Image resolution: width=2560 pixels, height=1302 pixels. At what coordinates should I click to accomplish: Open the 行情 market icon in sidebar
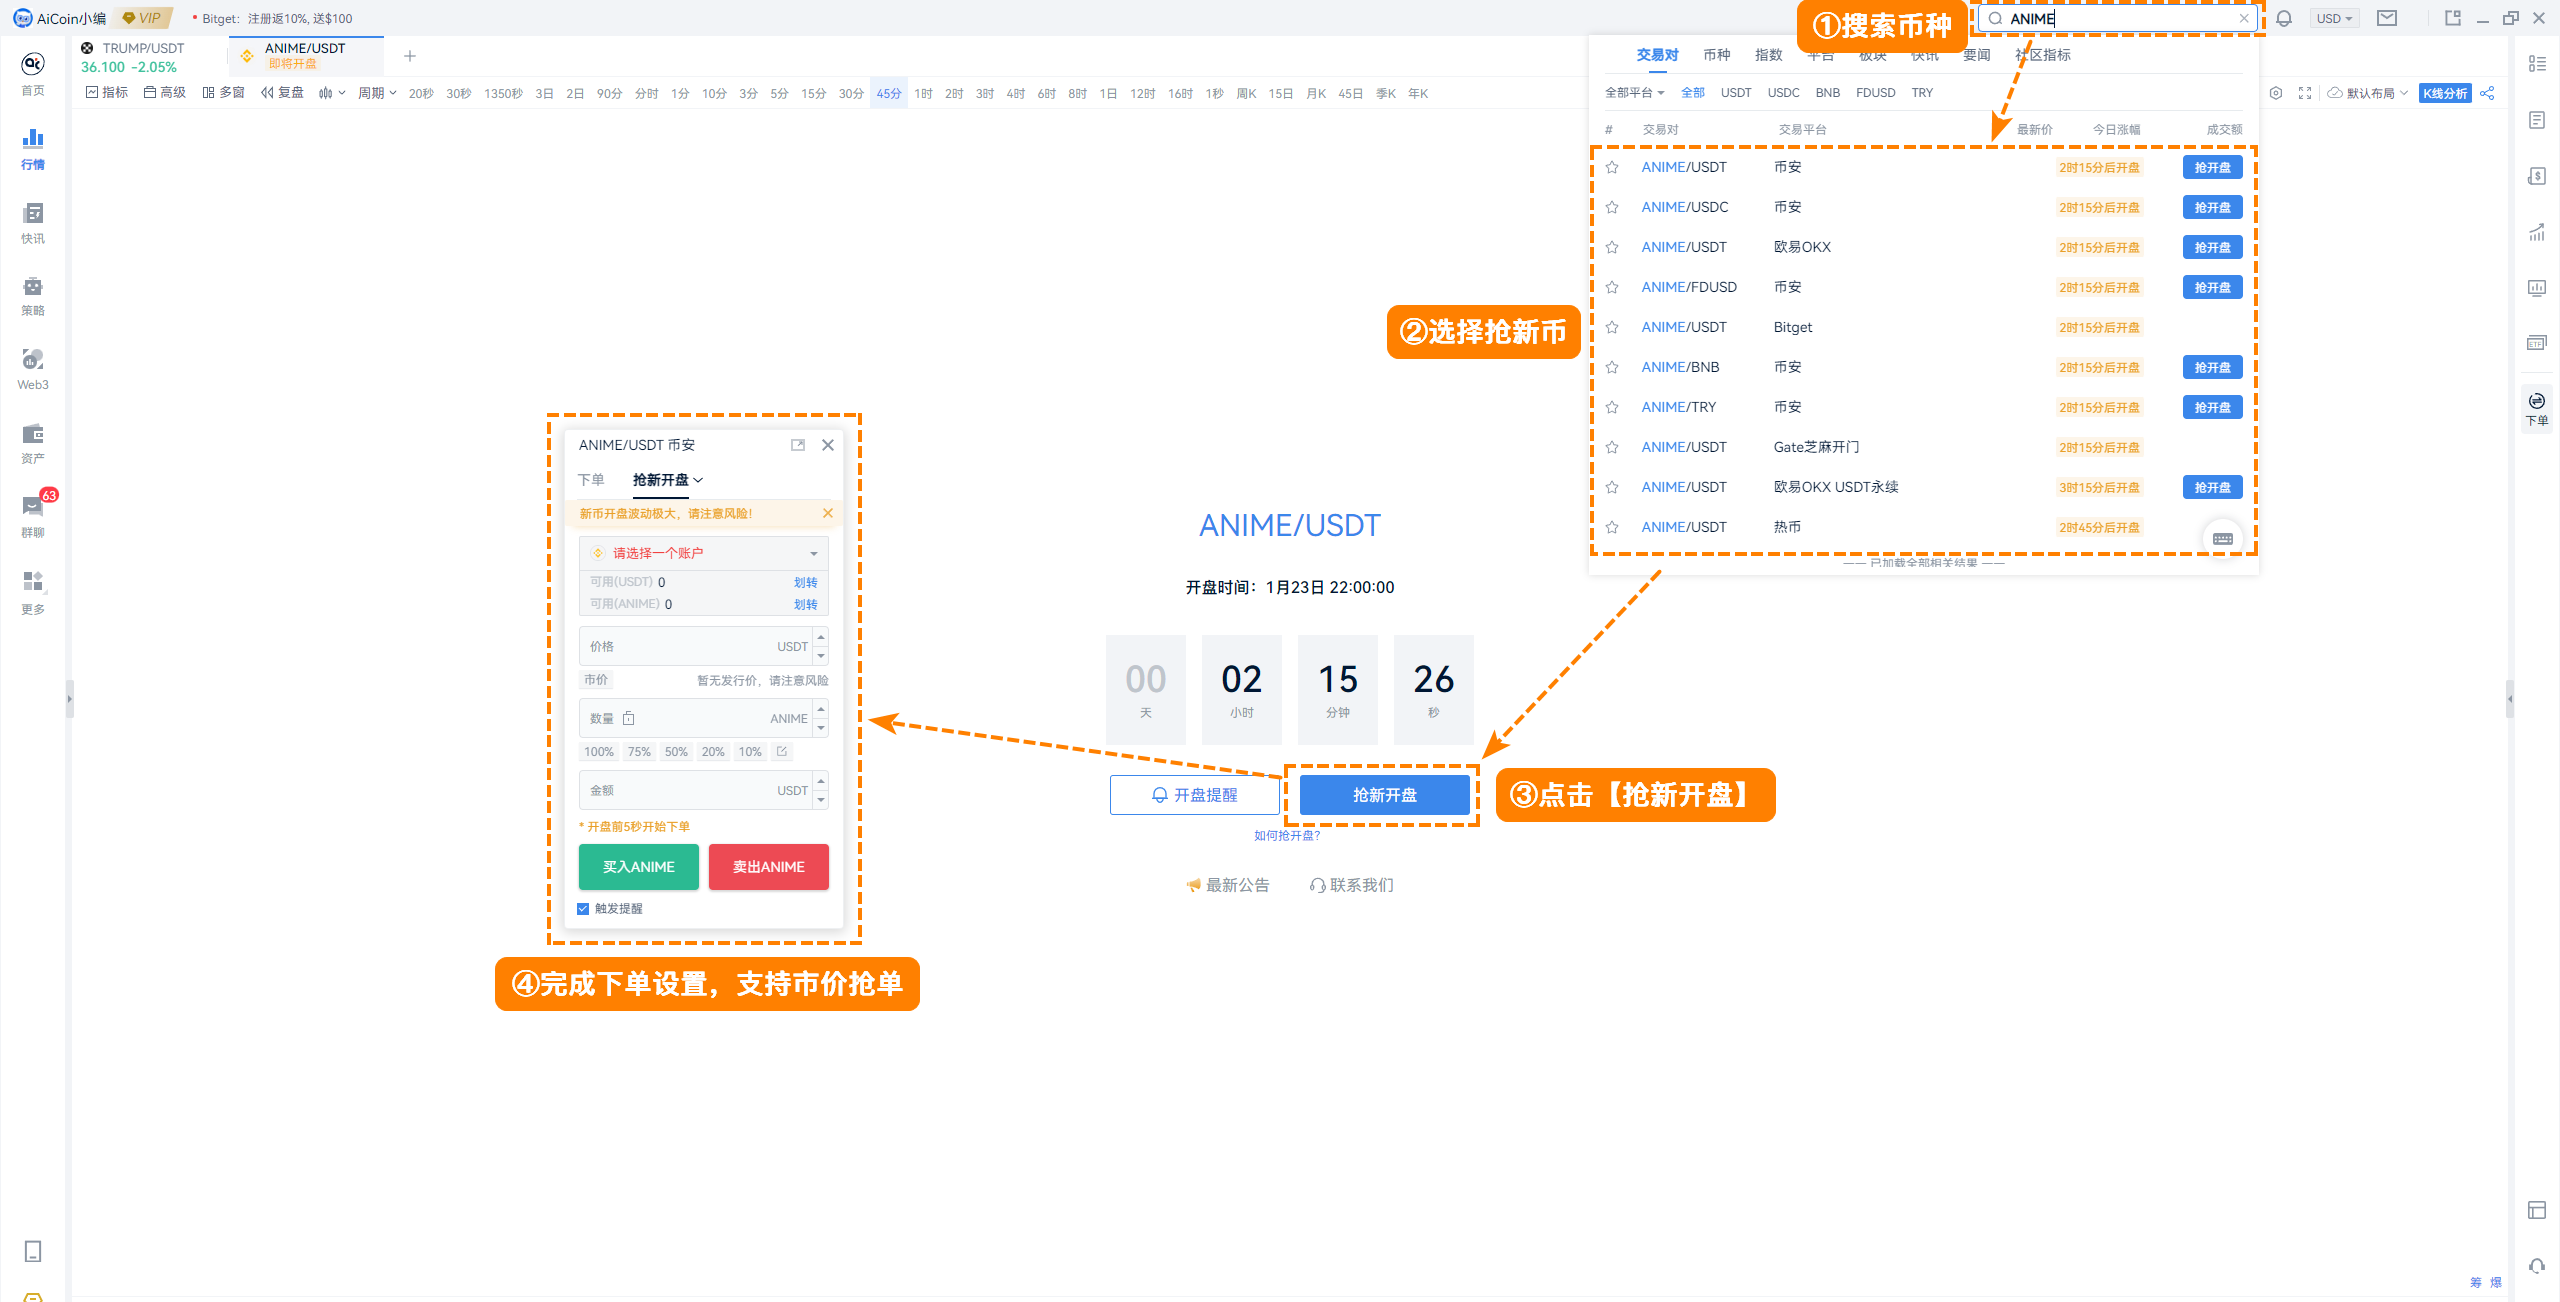[x=33, y=148]
